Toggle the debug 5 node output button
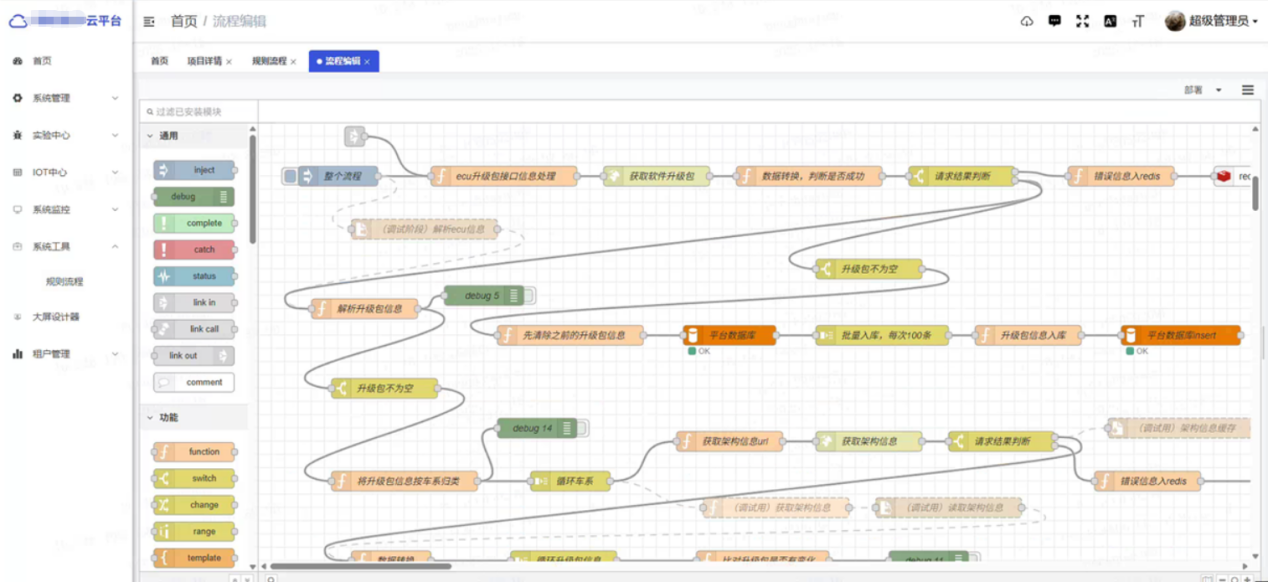The image size is (1268, 582). click(529, 295)
